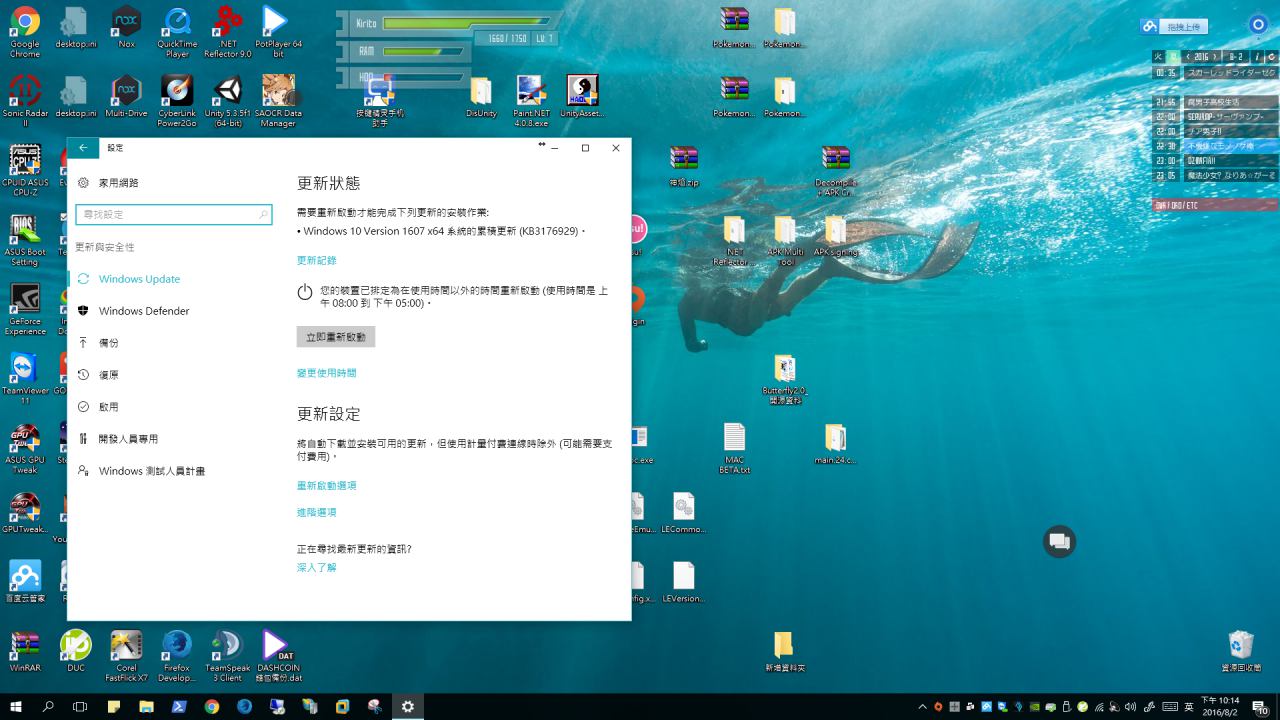
Task: Open Windows Defender in the sidebar
Action: tap(144, 311)
